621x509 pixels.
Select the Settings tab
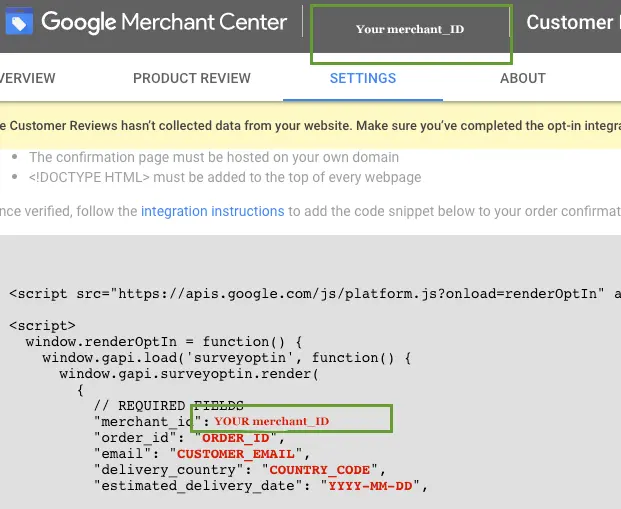(x=363, y=78)
